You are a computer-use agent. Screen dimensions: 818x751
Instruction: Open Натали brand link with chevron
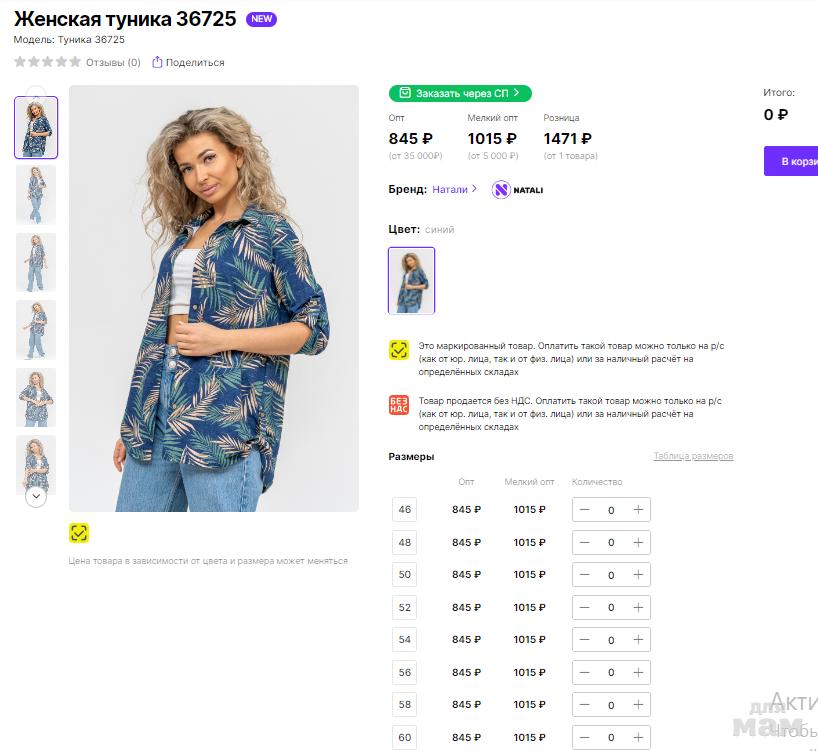[x=455, y=189]
